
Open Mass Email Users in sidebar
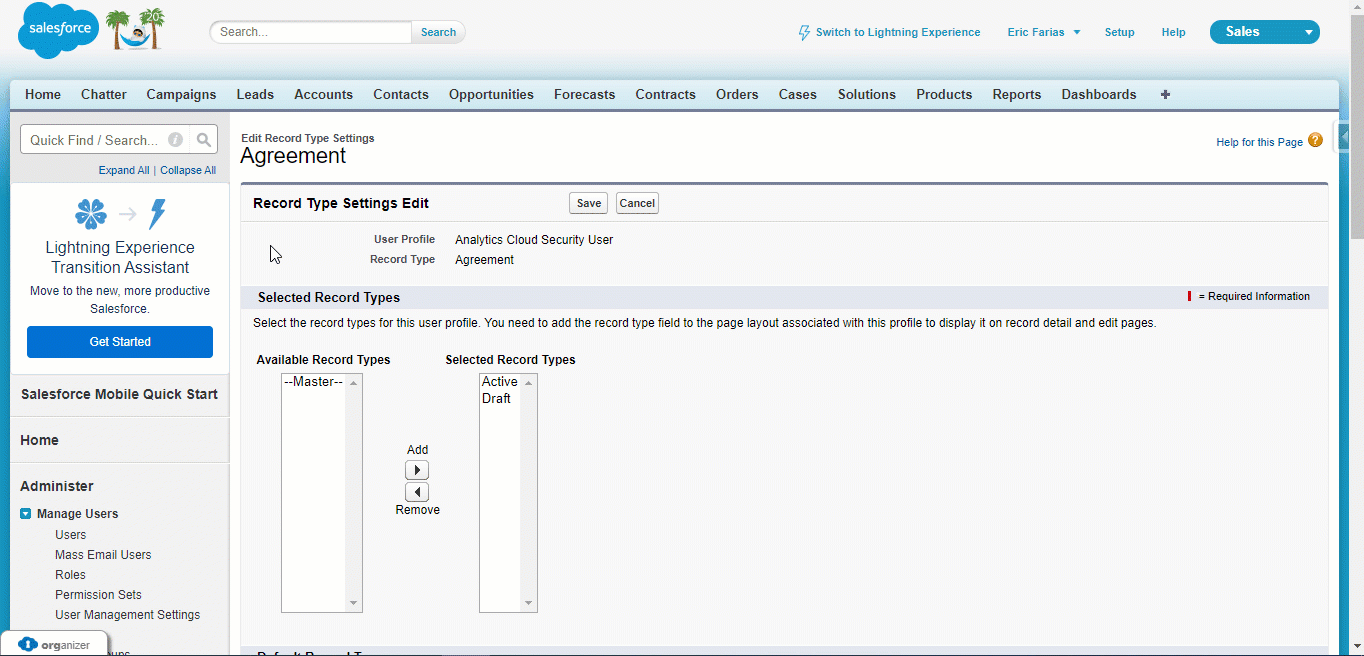tap(103, 555)
